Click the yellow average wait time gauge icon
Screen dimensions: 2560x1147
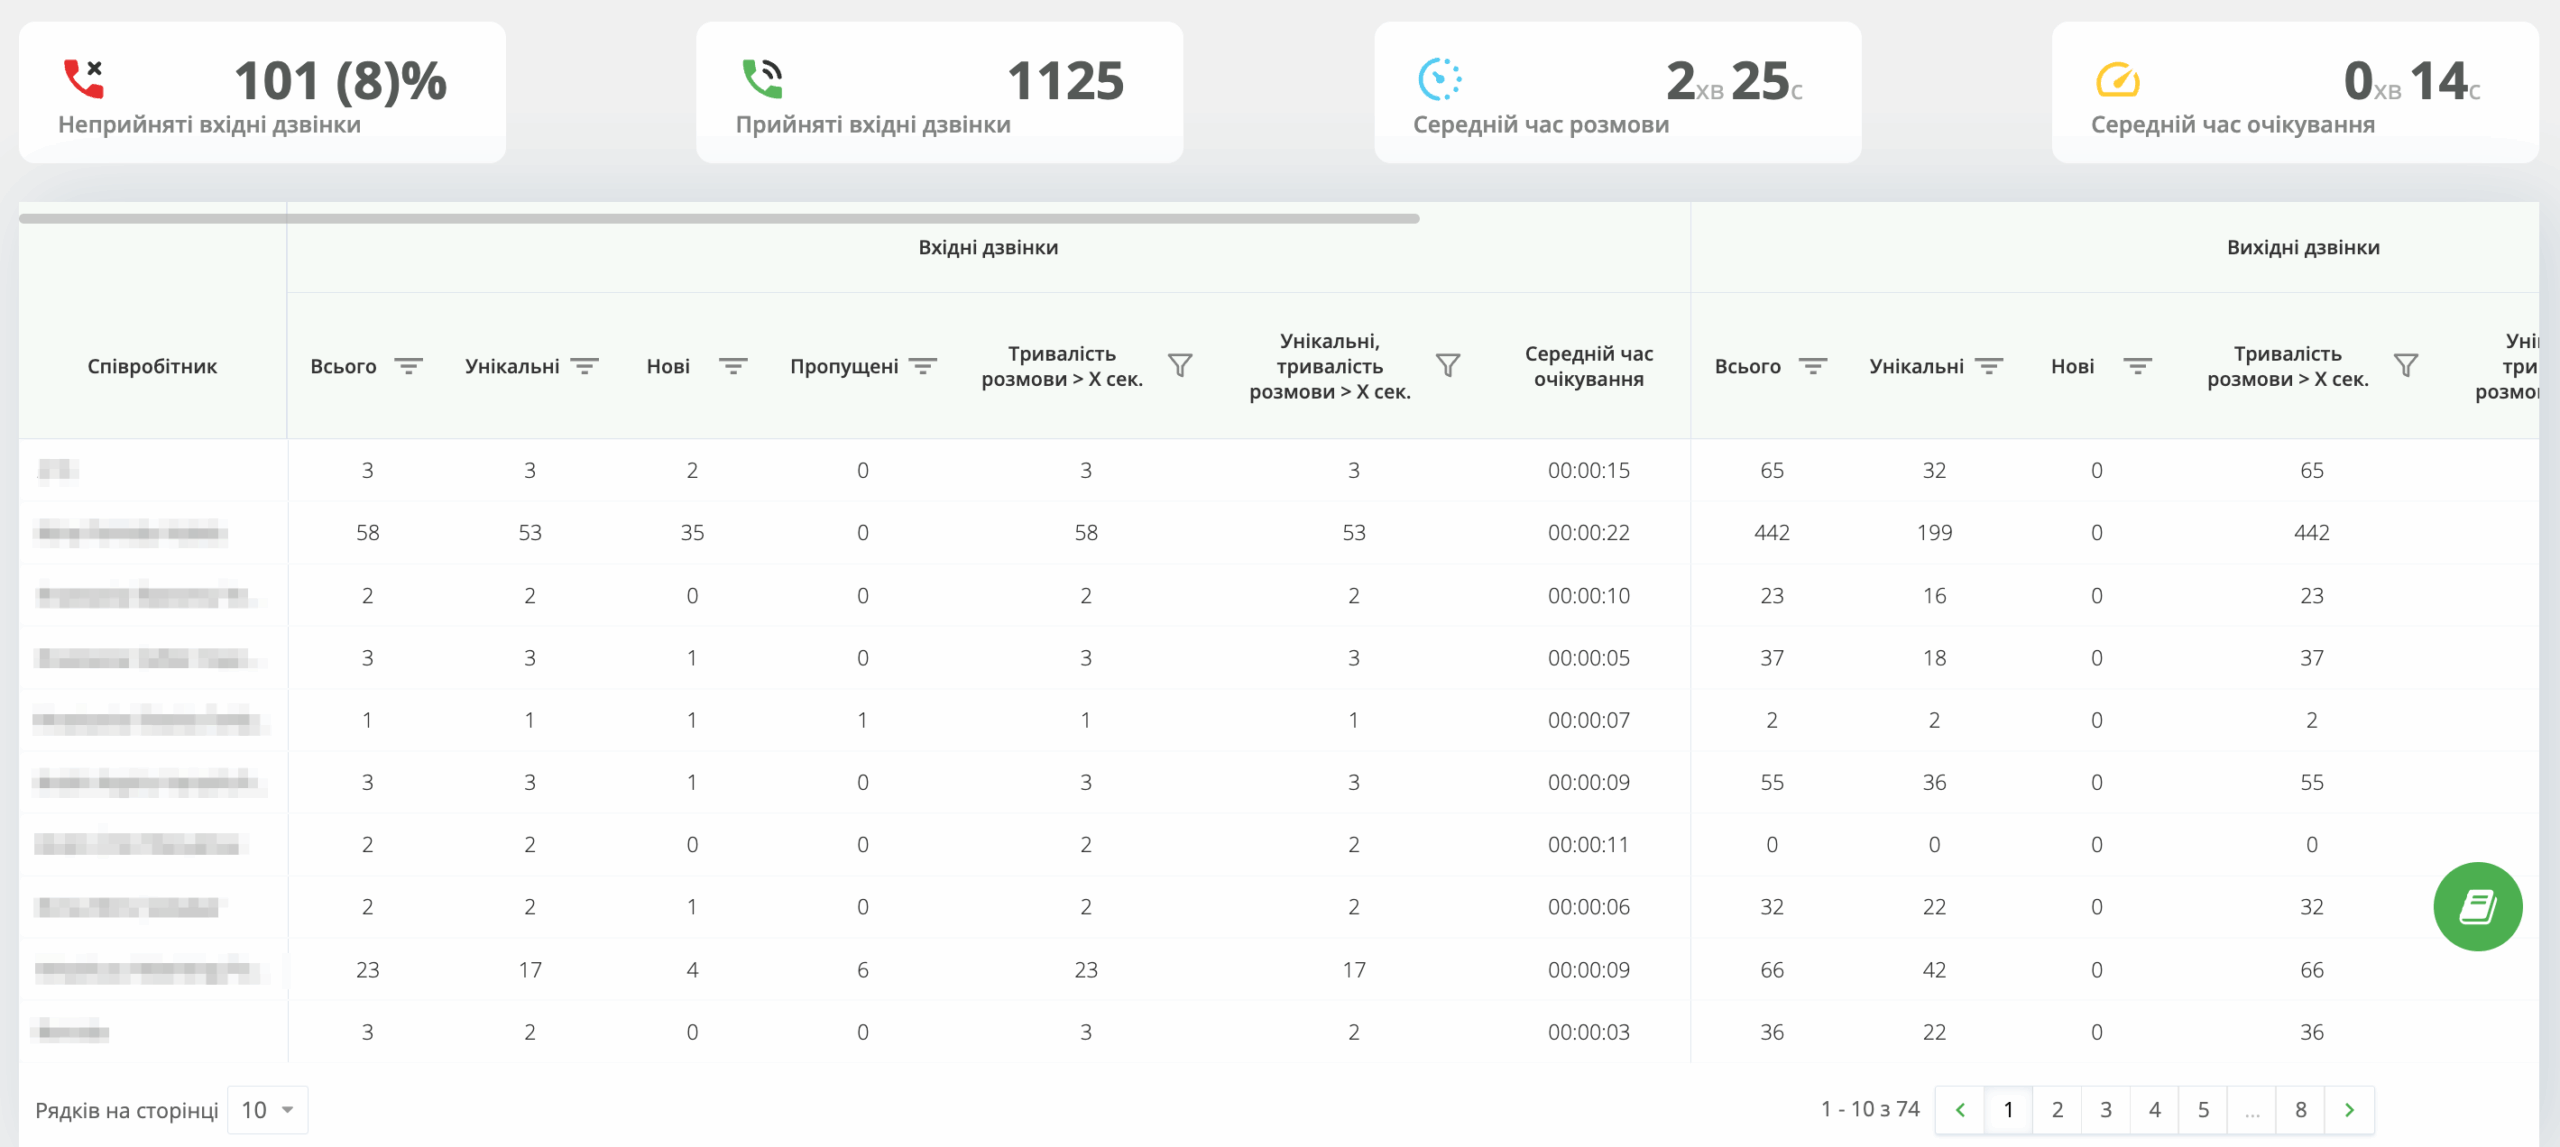[2117, 80]
